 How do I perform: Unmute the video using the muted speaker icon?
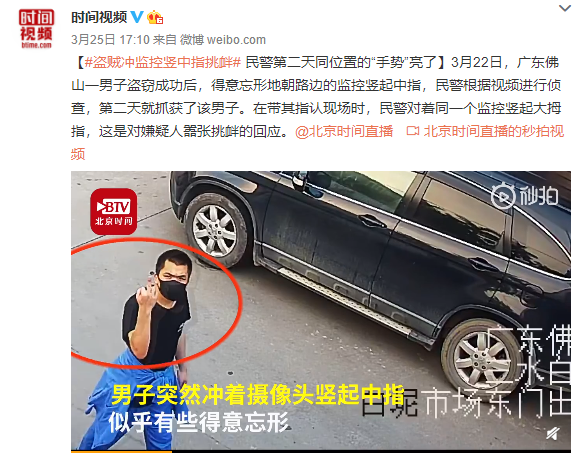[x=552, y=434]
